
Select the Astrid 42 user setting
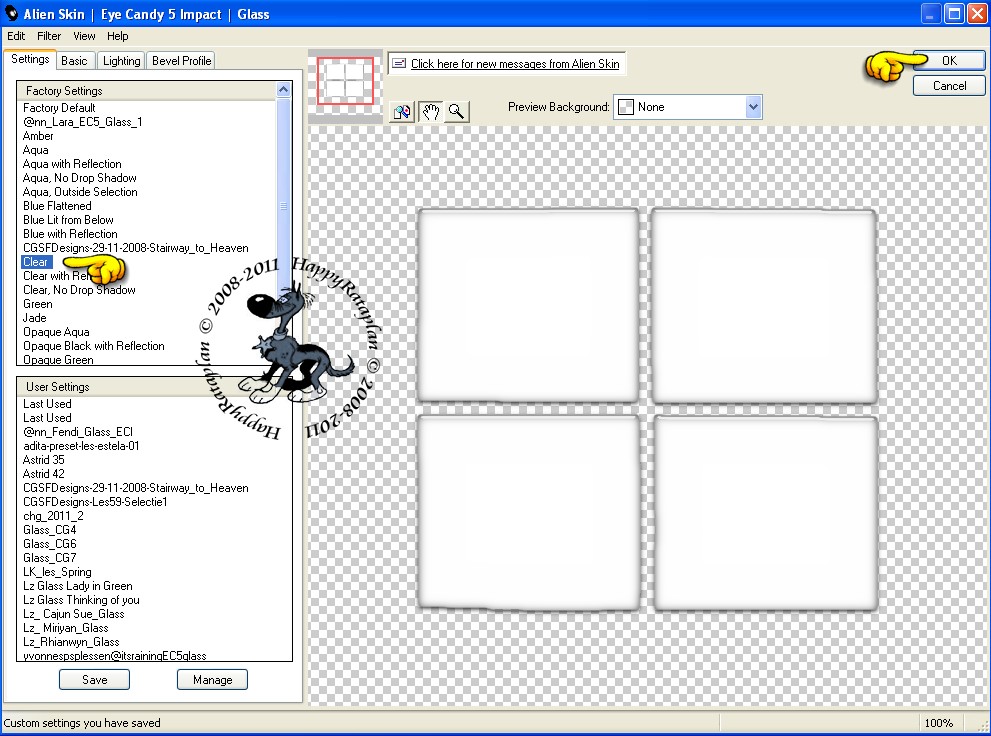pyautogui.click(x=44, y=473)
